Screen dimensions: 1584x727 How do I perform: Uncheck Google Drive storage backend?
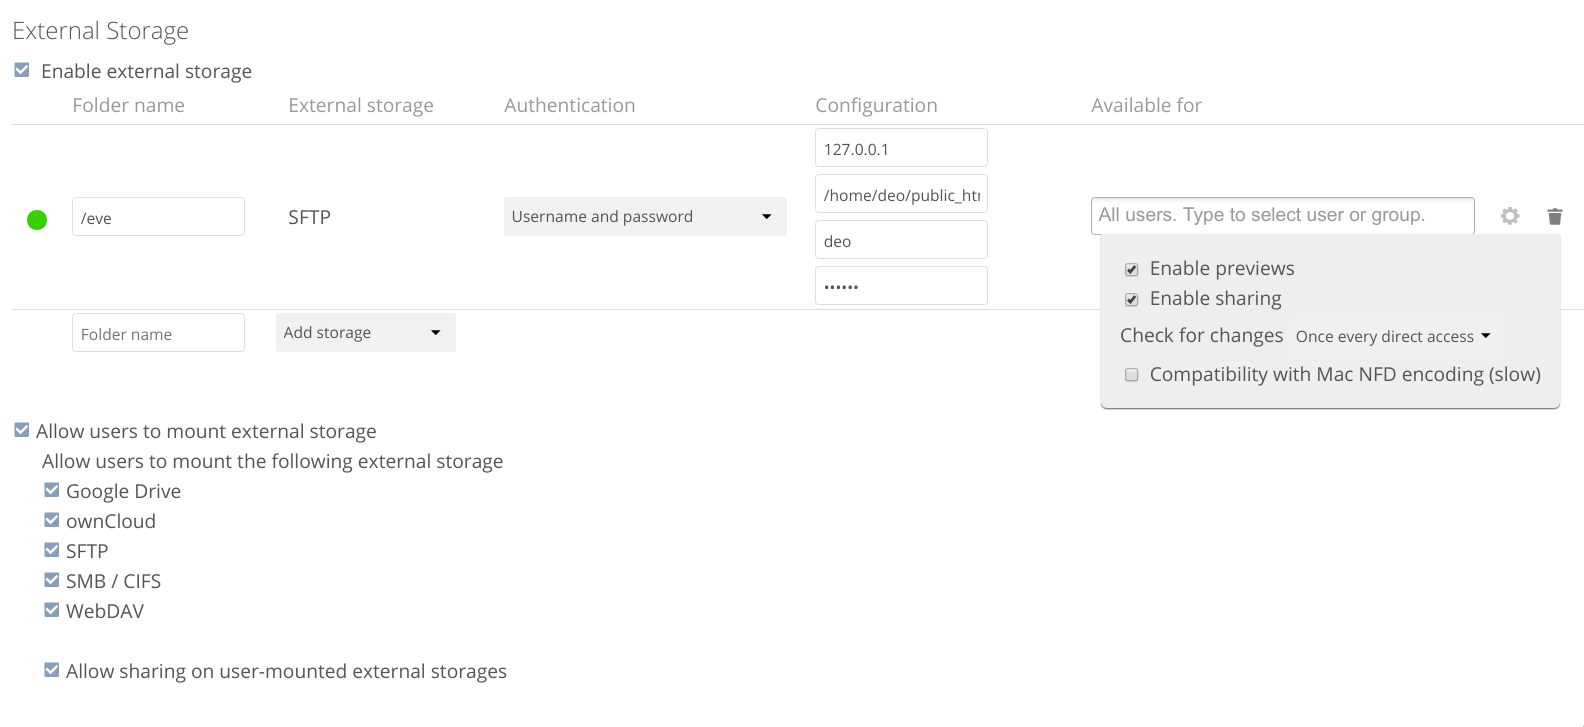pos(52,491)
